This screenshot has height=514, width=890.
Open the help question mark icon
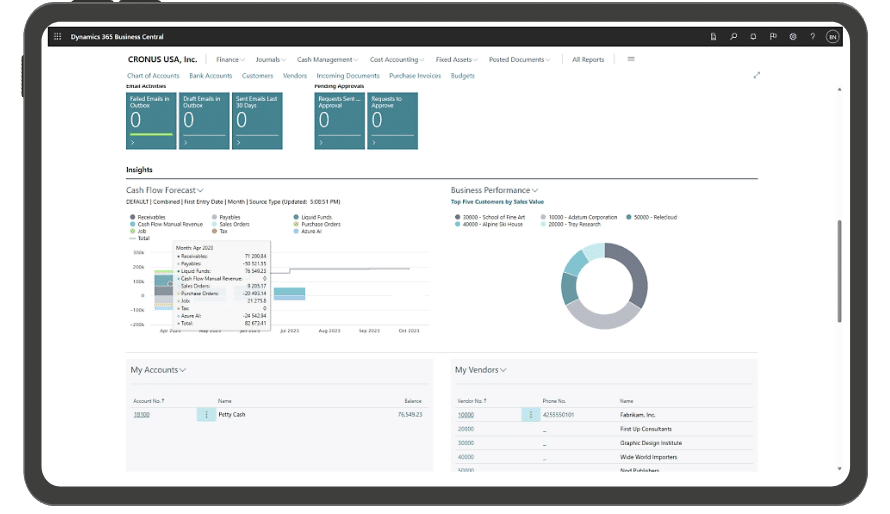813,37
